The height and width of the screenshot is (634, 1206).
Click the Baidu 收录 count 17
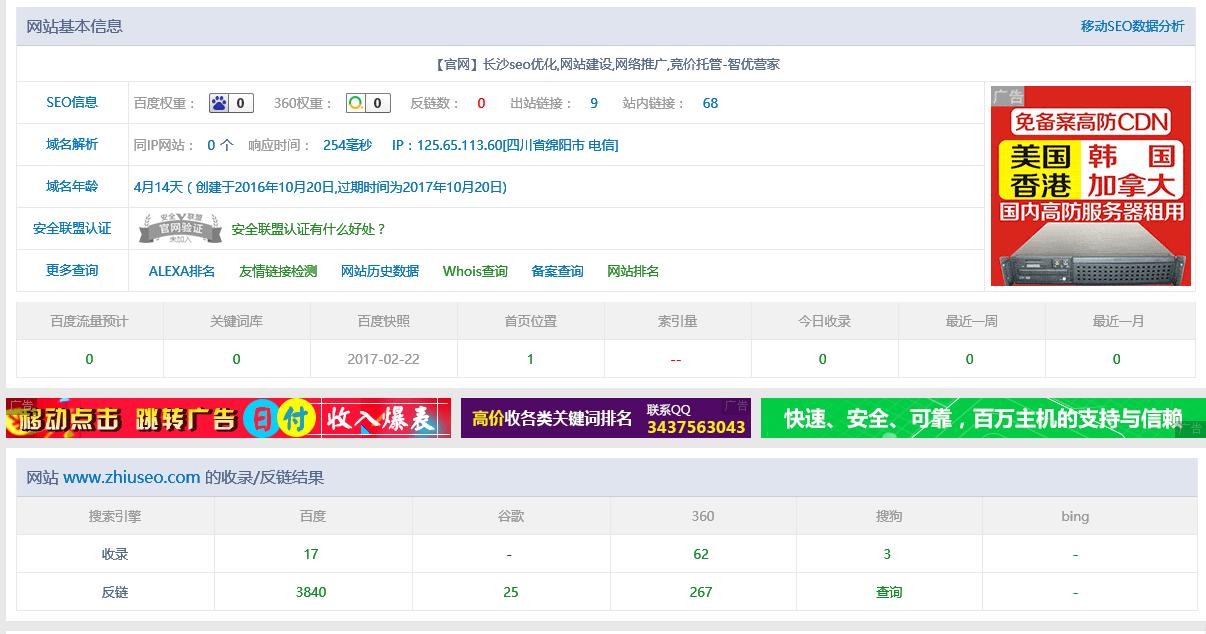311,553
